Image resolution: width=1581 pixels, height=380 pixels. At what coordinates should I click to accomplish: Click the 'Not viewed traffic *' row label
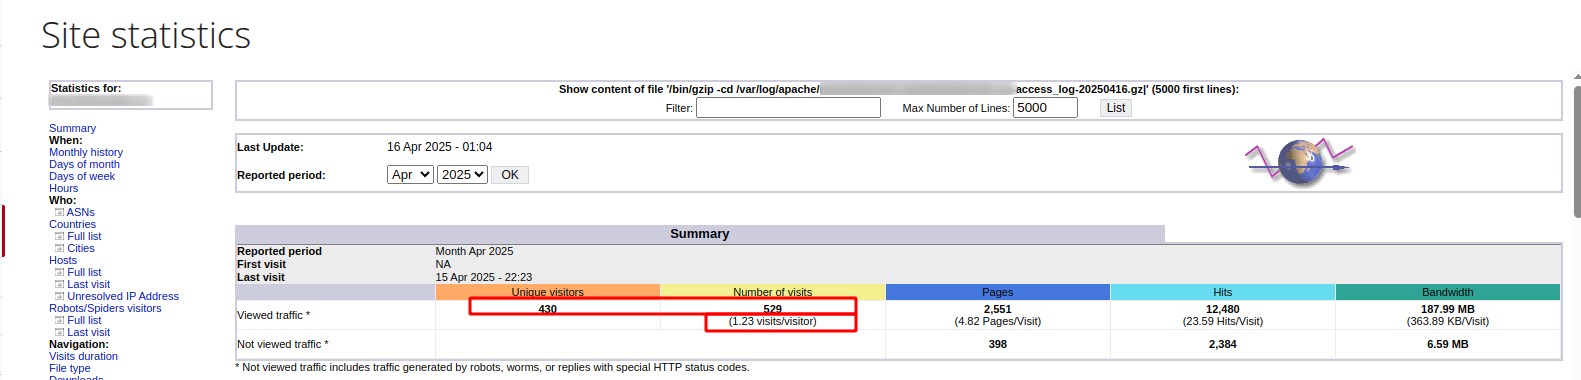[283, 344]
